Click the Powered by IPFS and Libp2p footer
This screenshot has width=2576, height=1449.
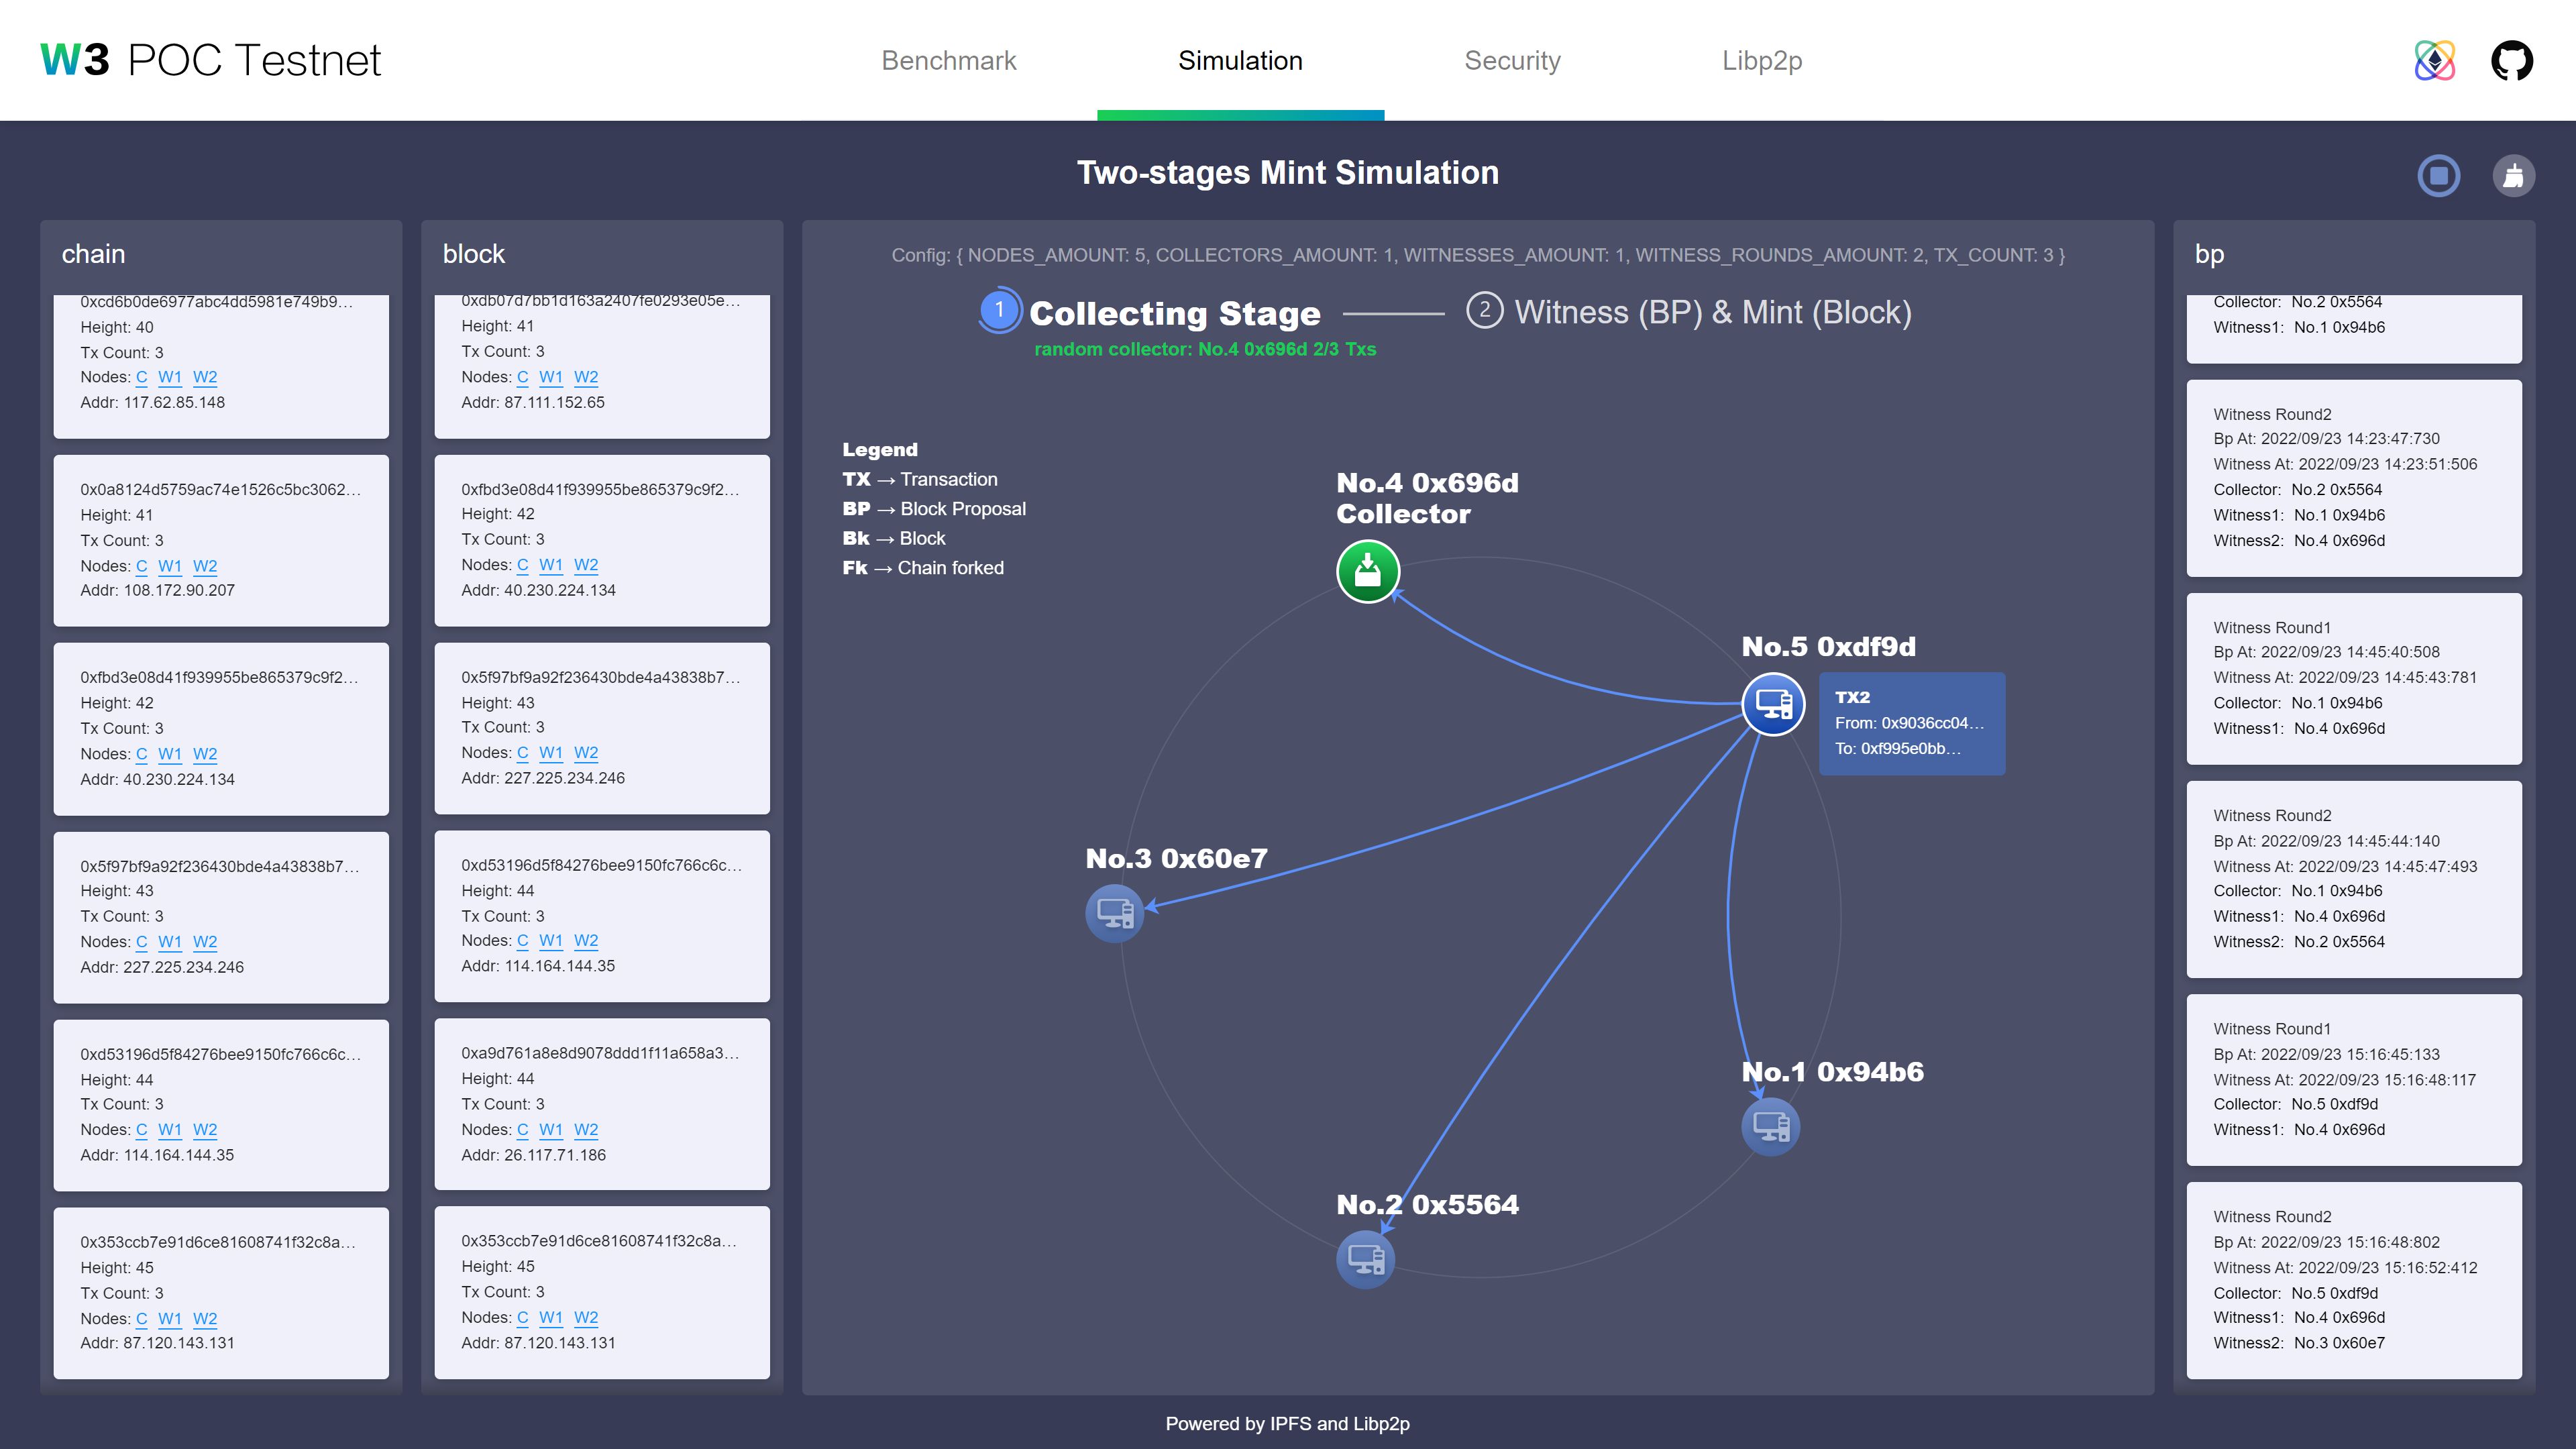click(1287, 1424)
